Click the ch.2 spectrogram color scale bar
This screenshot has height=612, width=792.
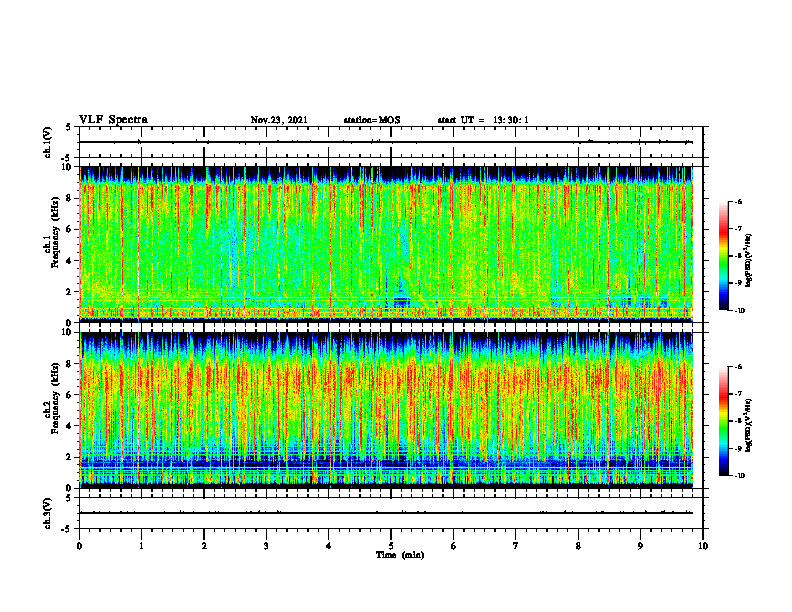[x=723, y=421]
